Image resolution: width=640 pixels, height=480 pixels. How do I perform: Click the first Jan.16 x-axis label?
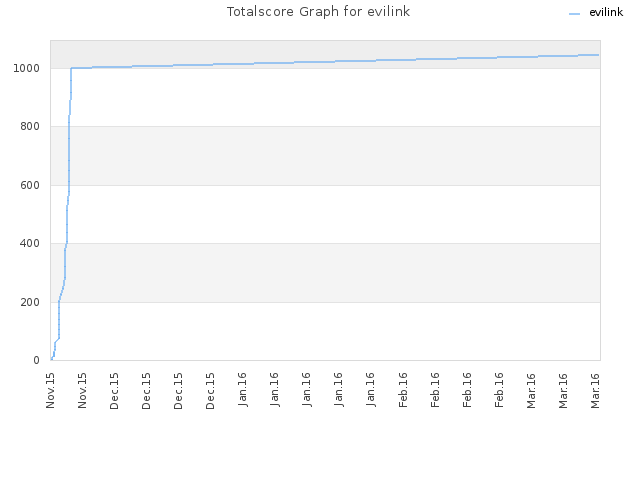click(x=242, y=390)
